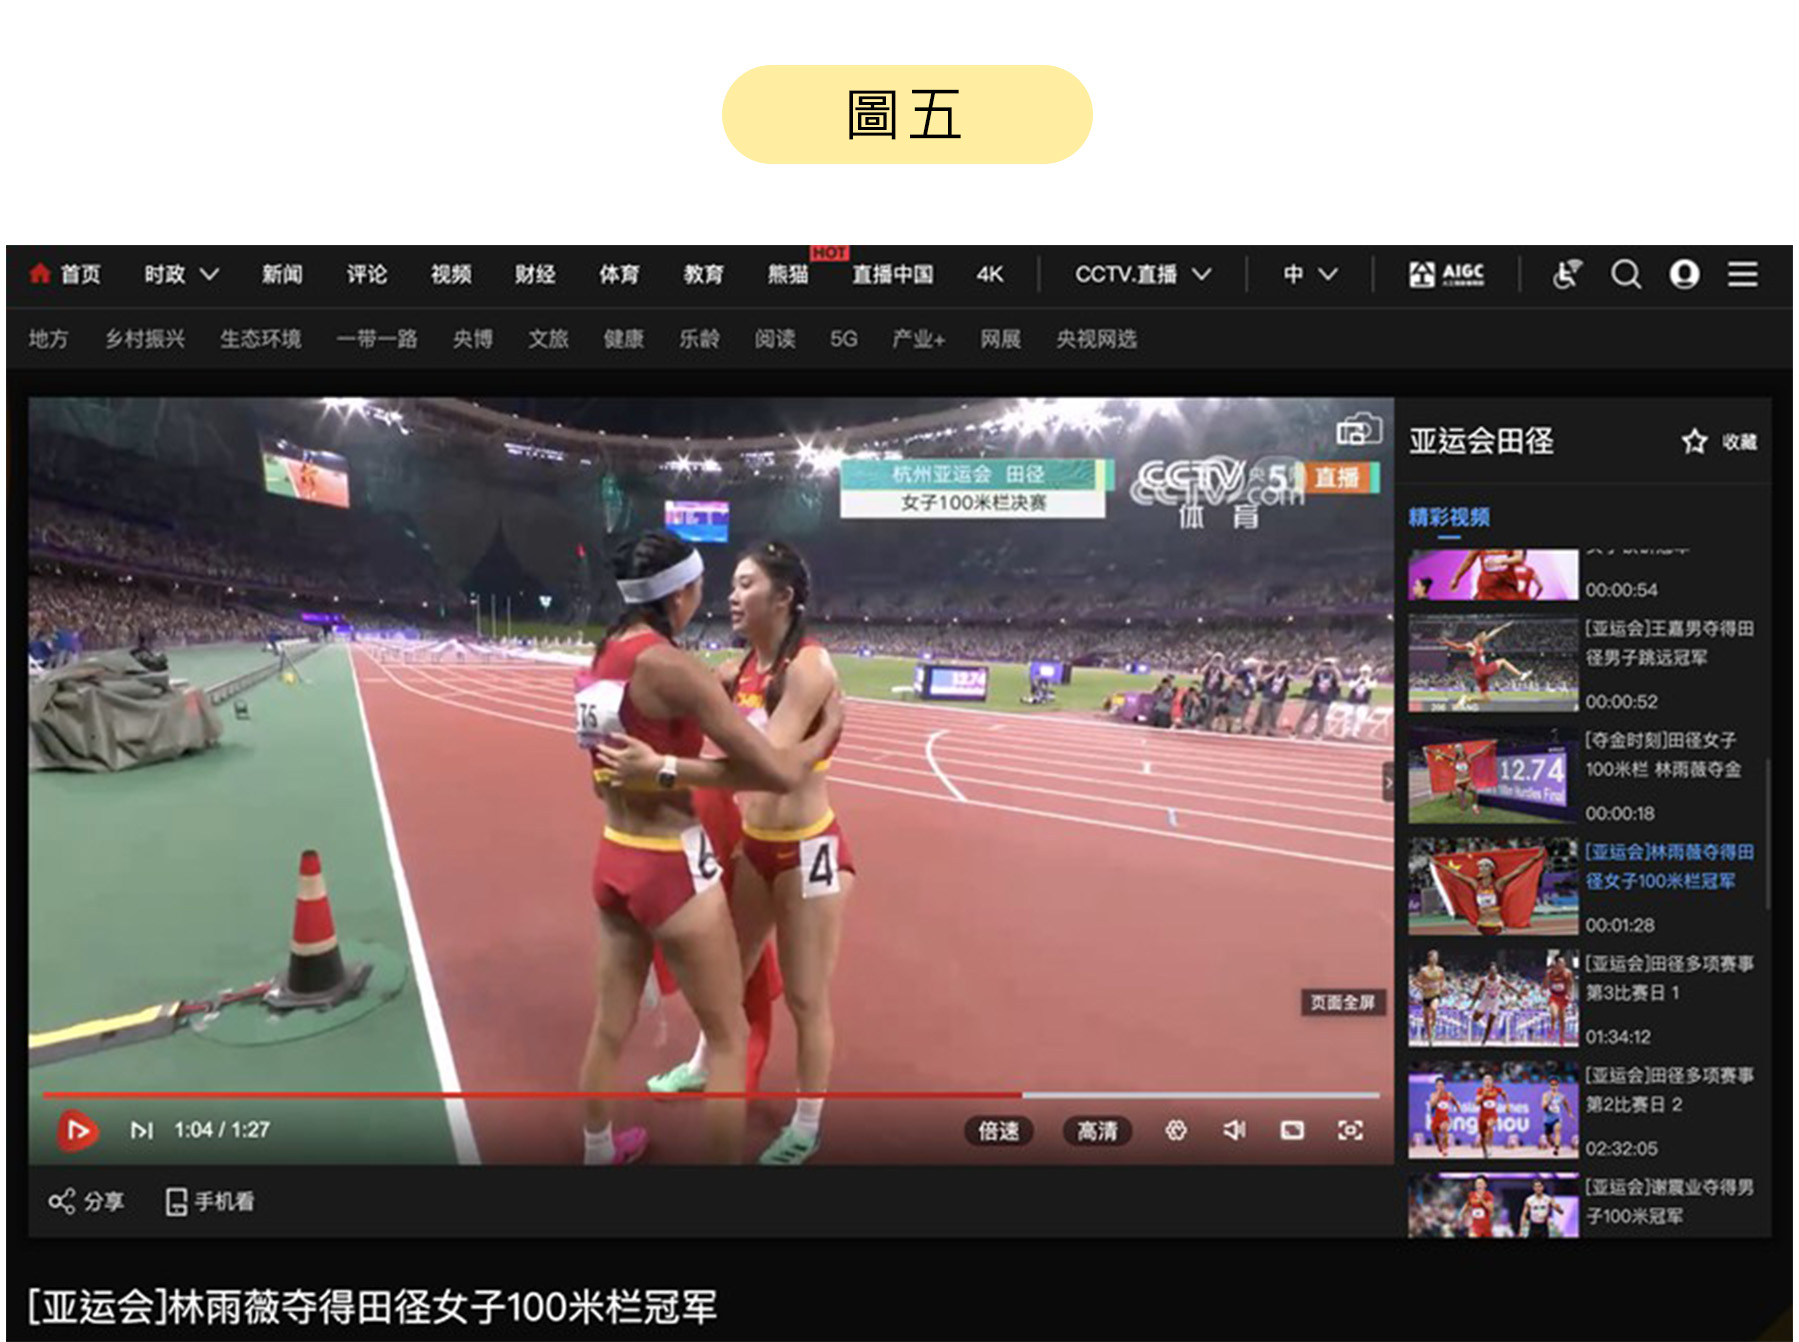Go to the 乐龄 link
Viewport: 1799px width, 1342px height.
point(699,339)
